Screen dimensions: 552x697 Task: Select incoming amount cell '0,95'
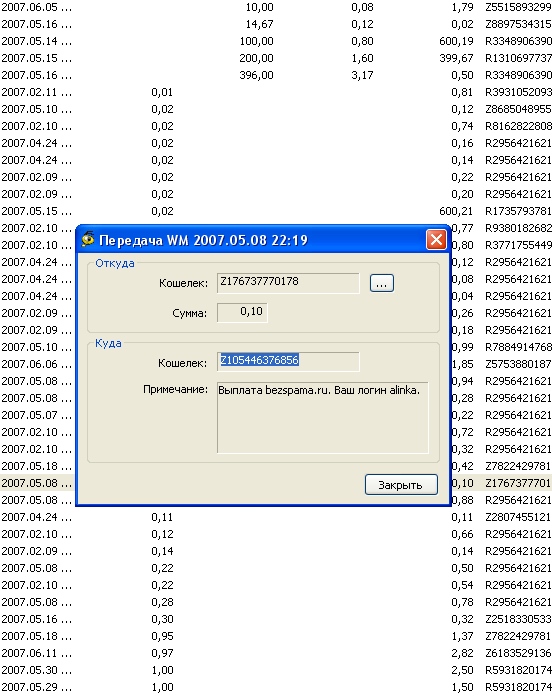pos(162,636)
